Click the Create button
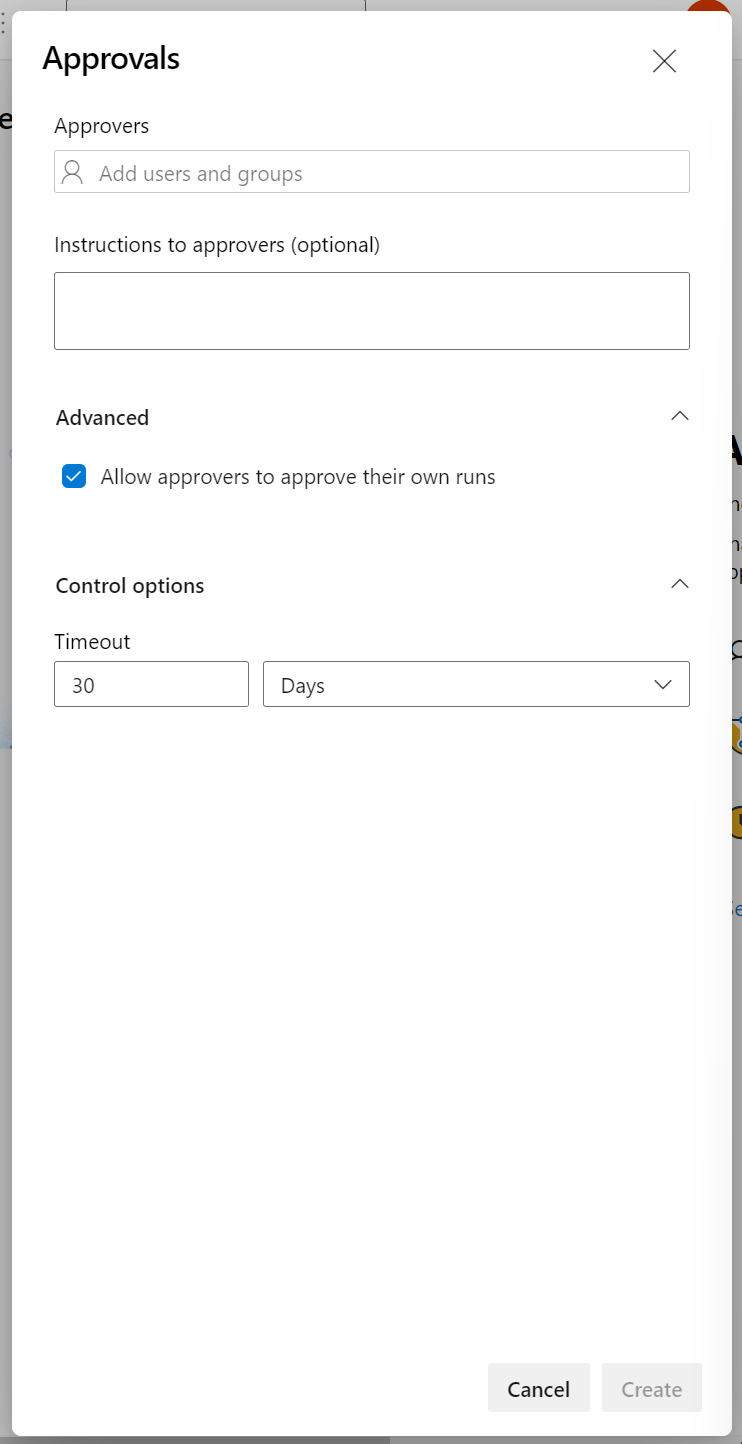 tap(652, 1388)
